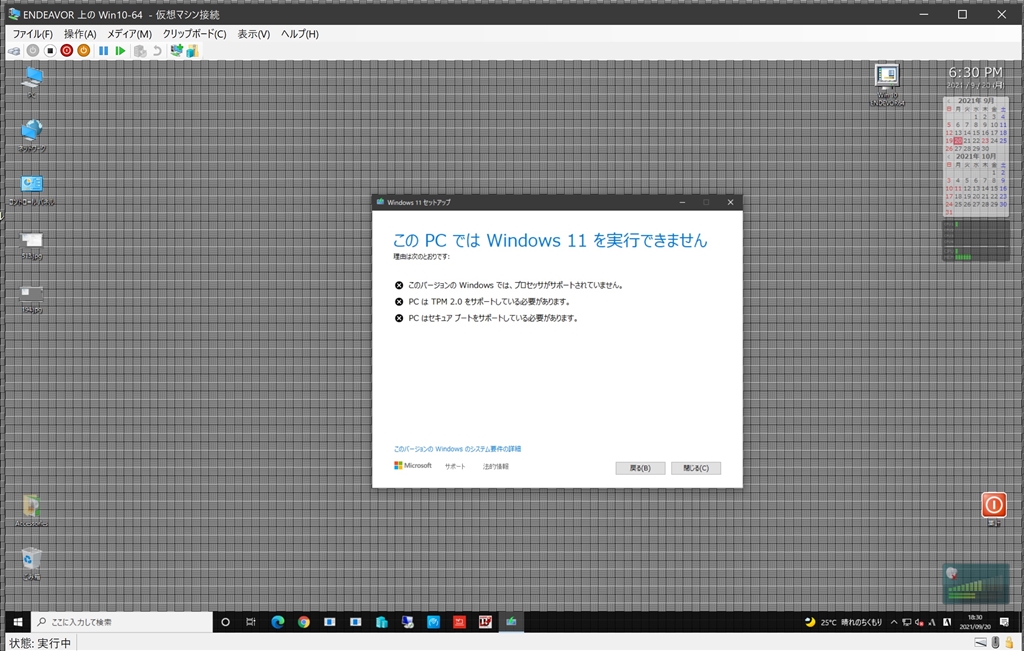Open the 操作(A) menu
The height and width of the screenshot is (651, 1024).
[80, 34]
